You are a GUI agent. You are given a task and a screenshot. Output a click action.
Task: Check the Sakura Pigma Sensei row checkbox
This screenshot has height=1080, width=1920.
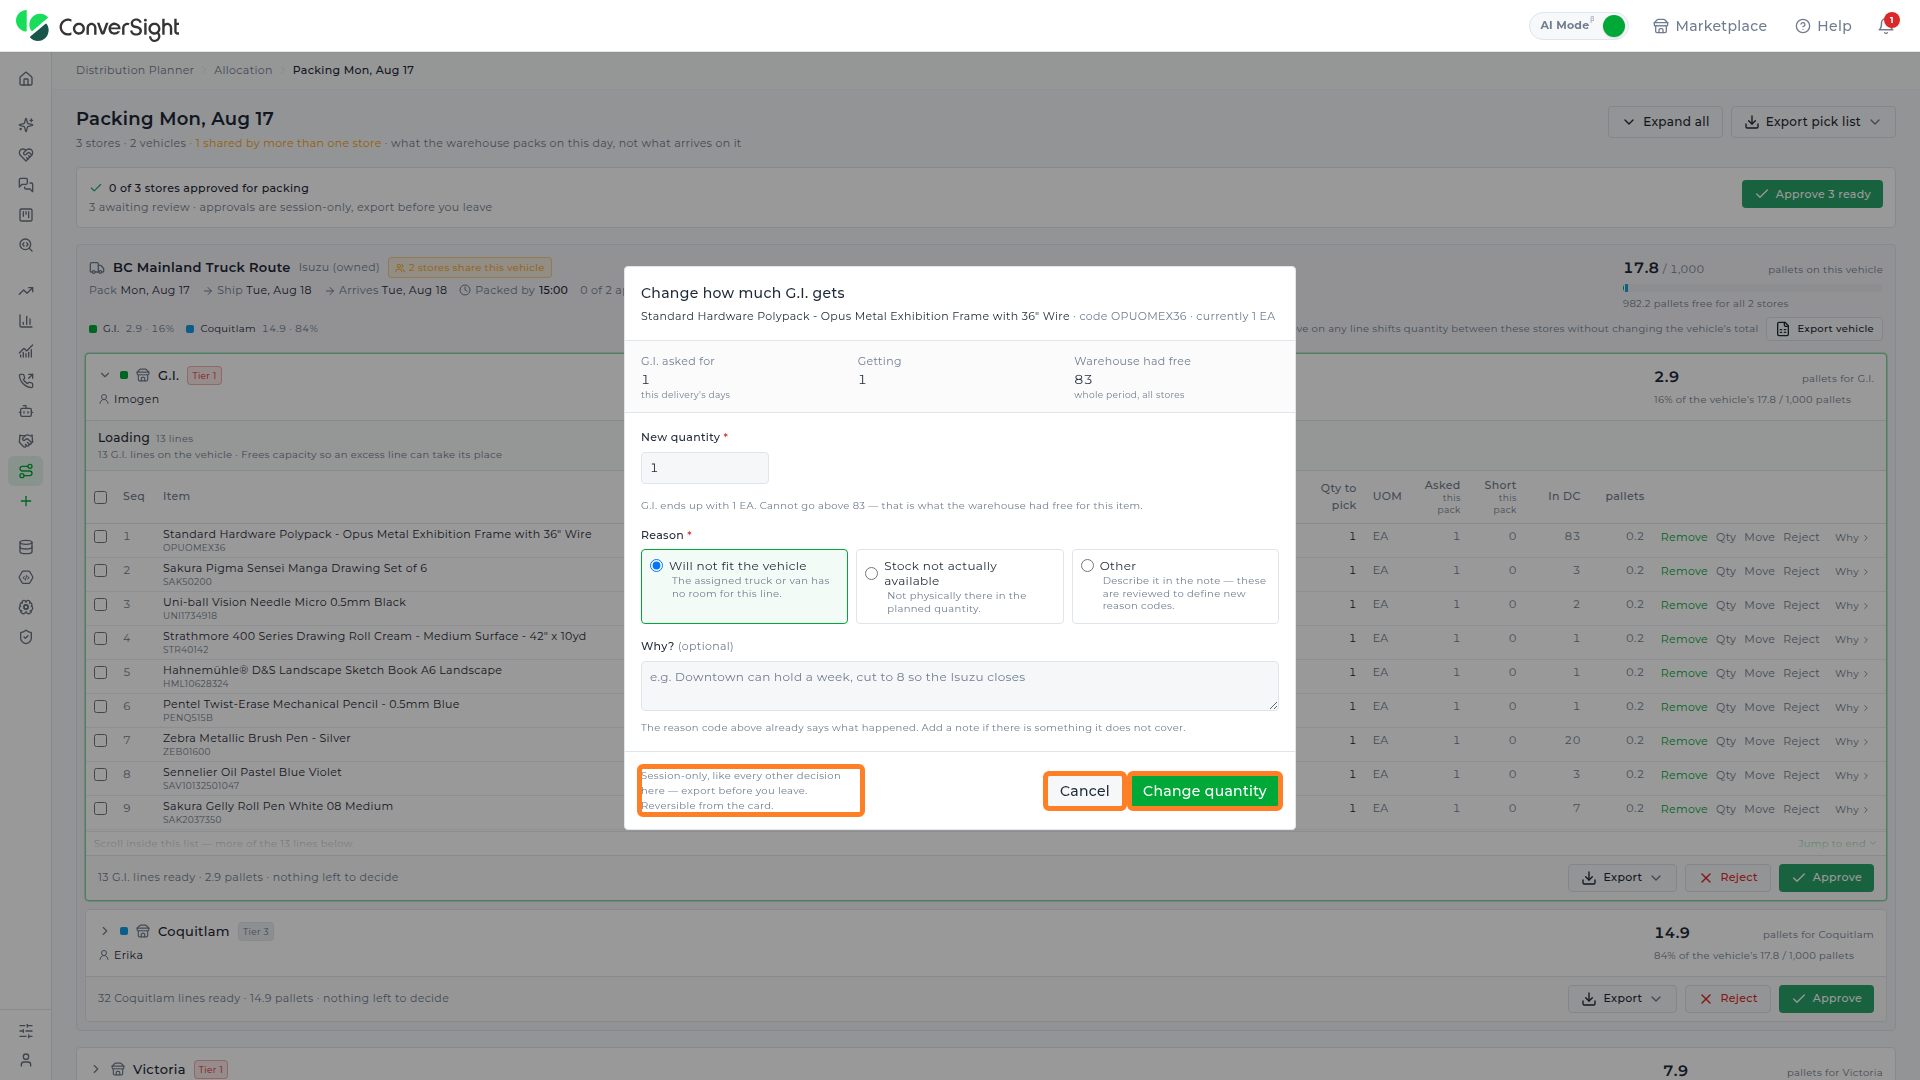100,571
